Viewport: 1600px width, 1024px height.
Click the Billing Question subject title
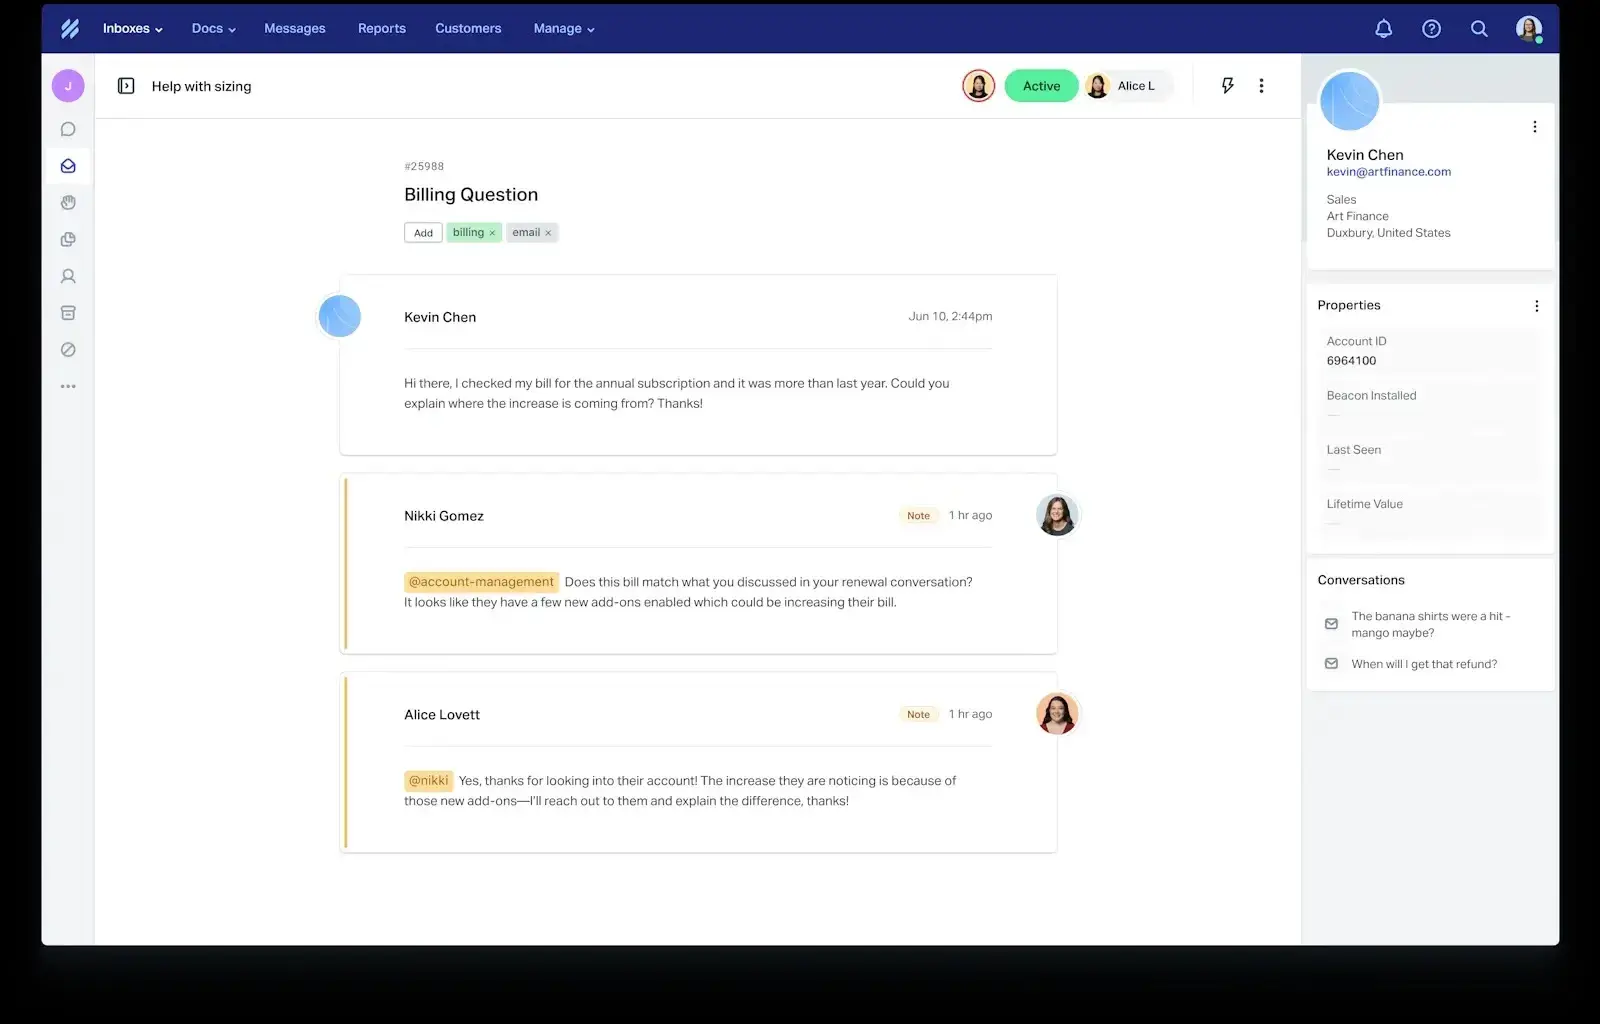(x=471, y=195)
